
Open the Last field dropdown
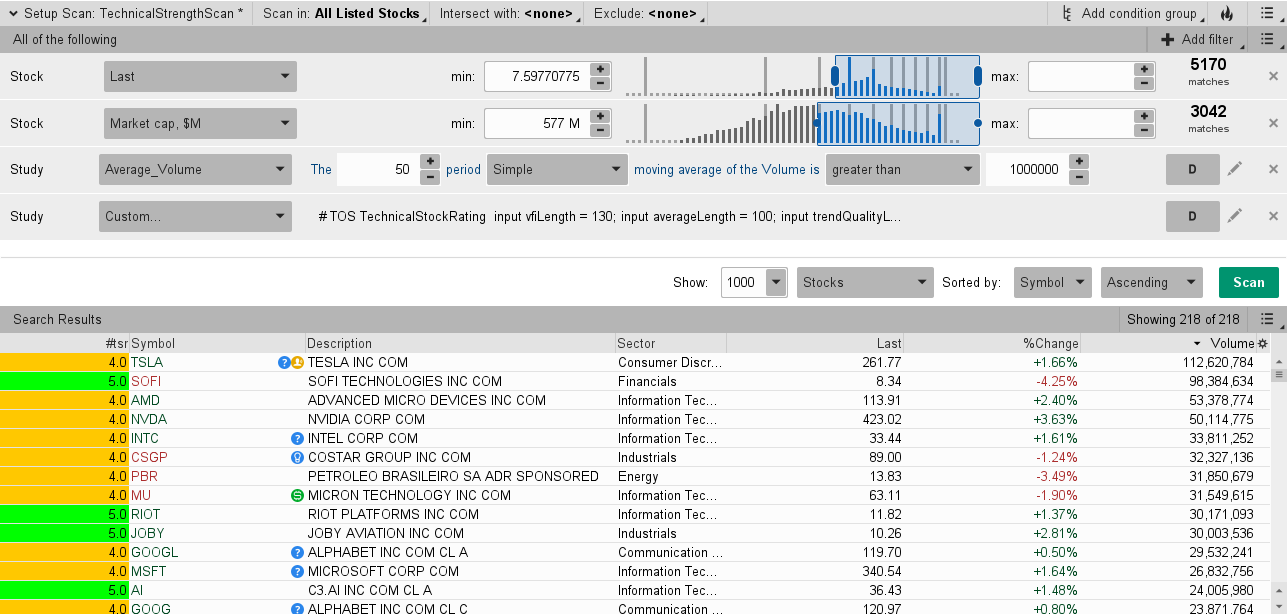click(200, 76)
